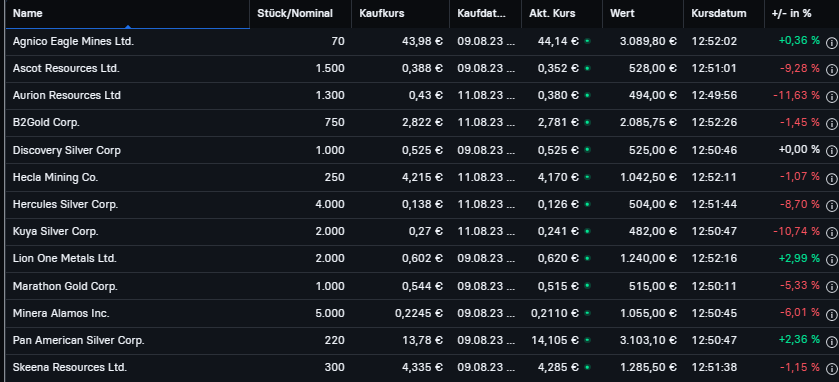Open info icon for Agnico Eagle Mines
This screenshot has width=839, height=382.
pos(832,43)
